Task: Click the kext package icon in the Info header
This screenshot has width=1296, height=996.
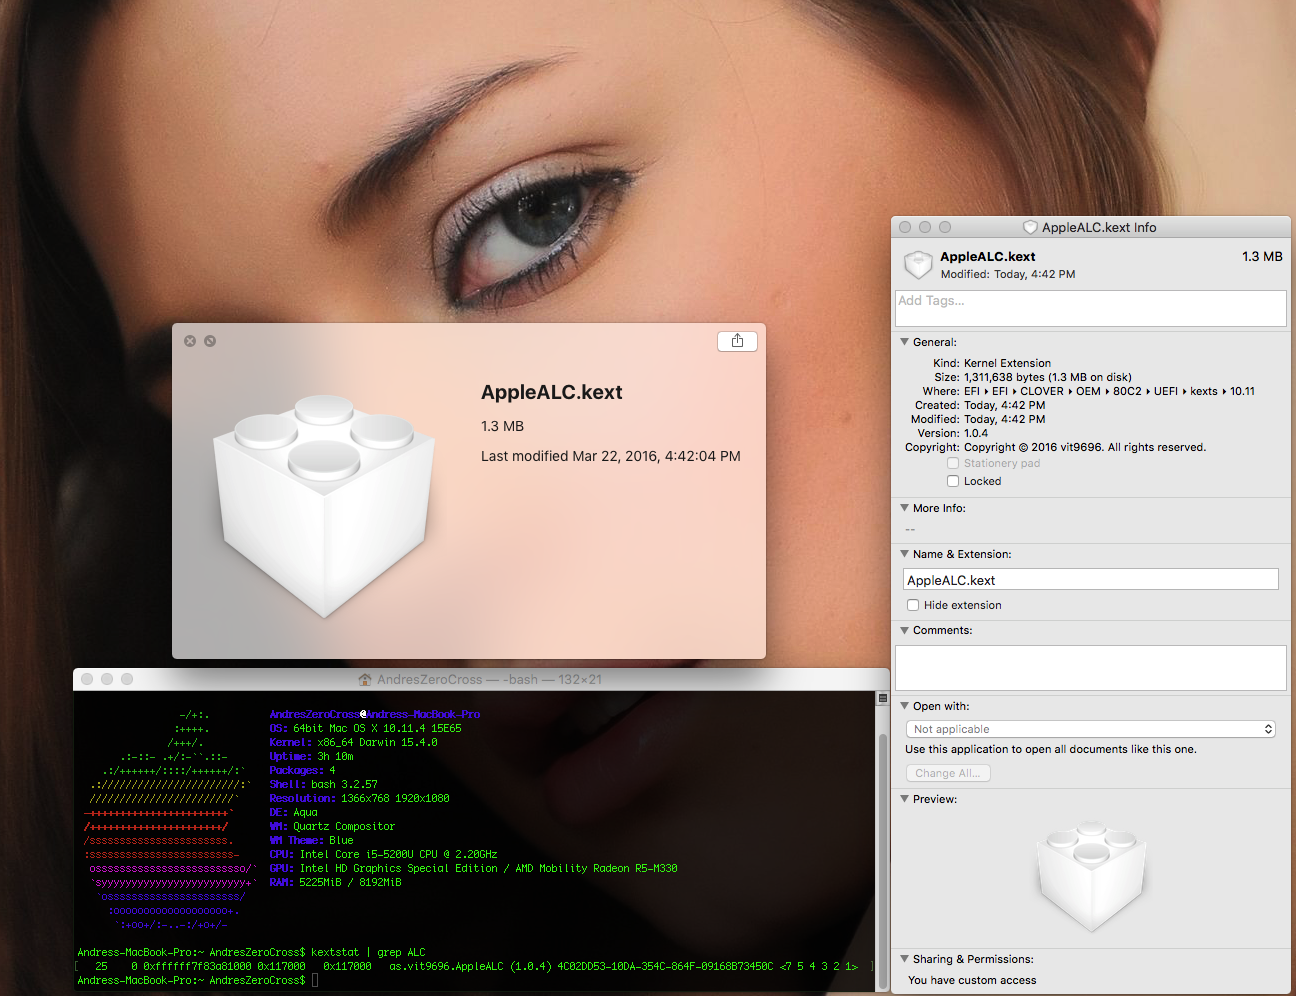Action: point(917,264)
